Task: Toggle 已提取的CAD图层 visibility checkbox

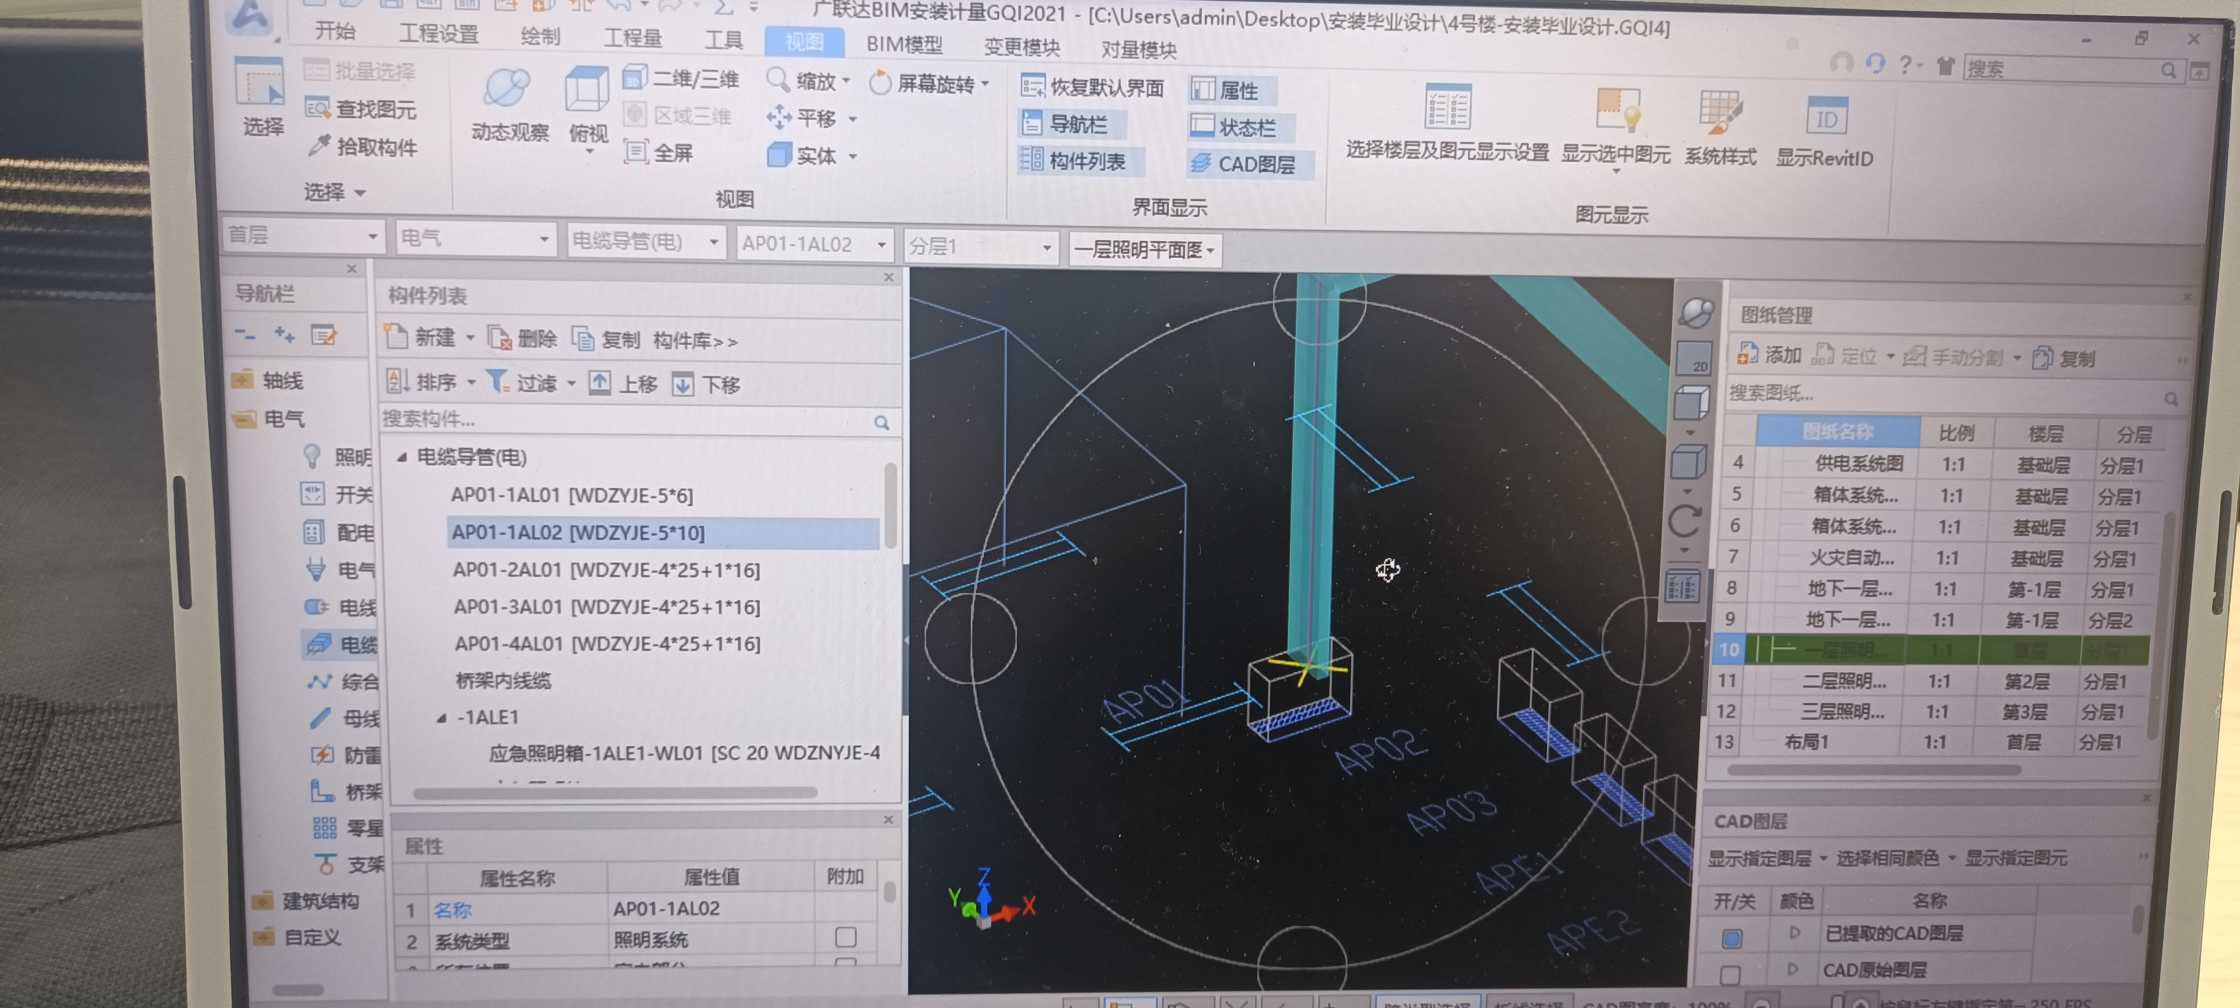Action: click(x=1732, y=938)
